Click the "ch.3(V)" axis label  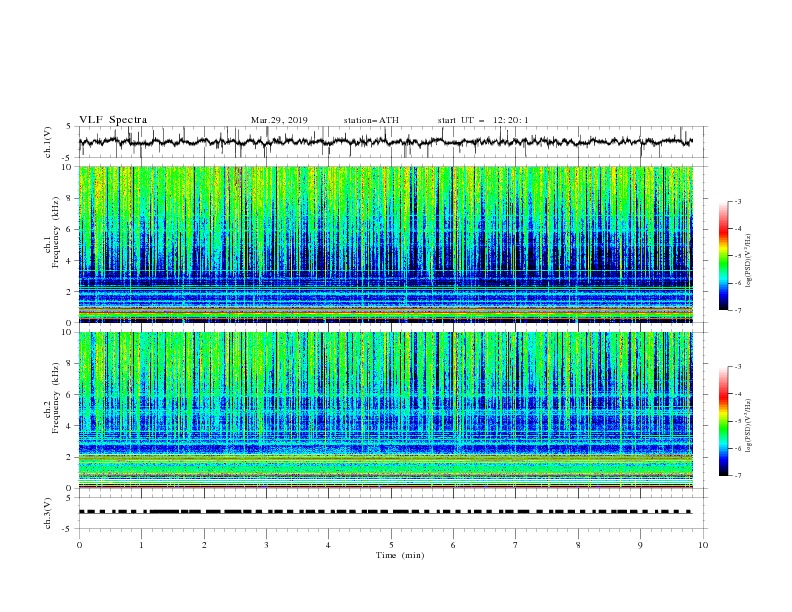pos(48,513)
